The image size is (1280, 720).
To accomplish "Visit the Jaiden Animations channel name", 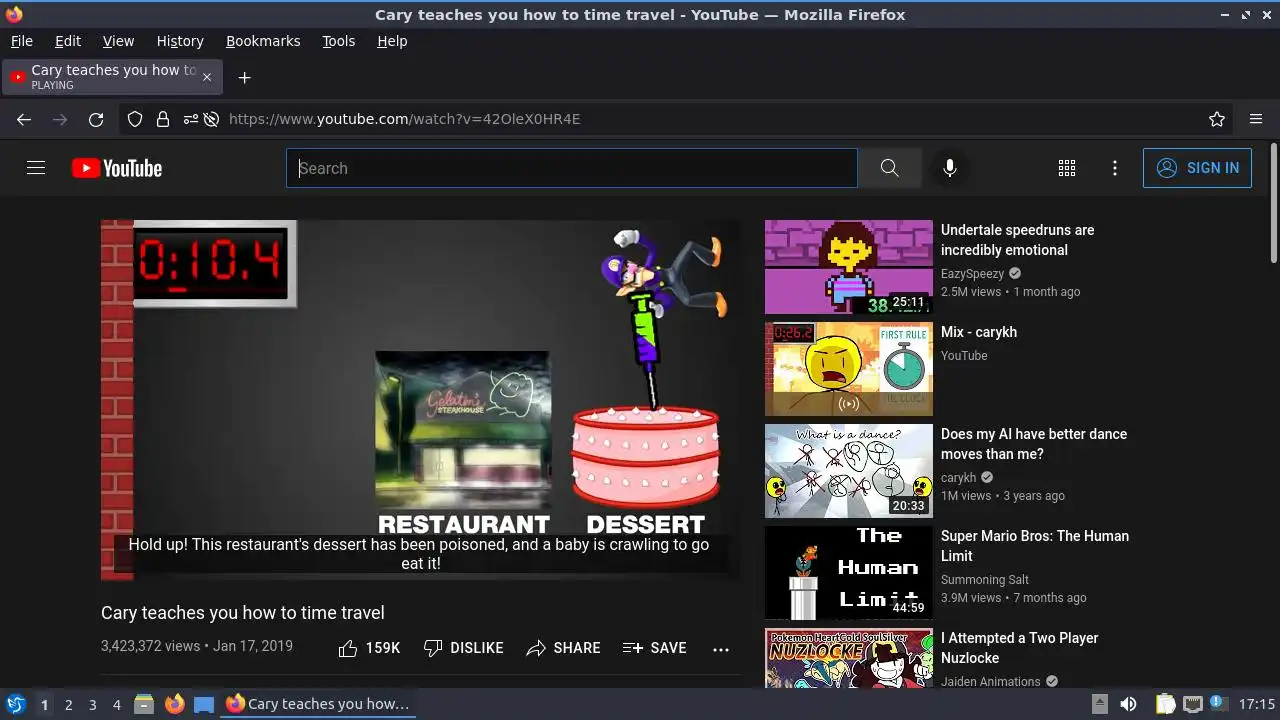I will point(991,682).
